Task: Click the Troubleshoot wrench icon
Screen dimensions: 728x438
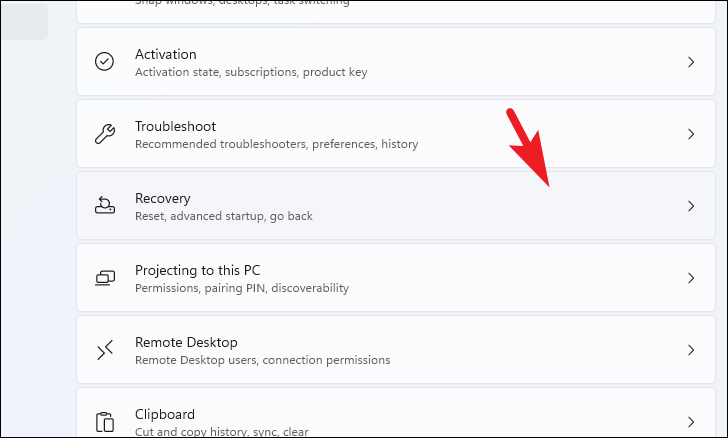Action: pos(105,134)
